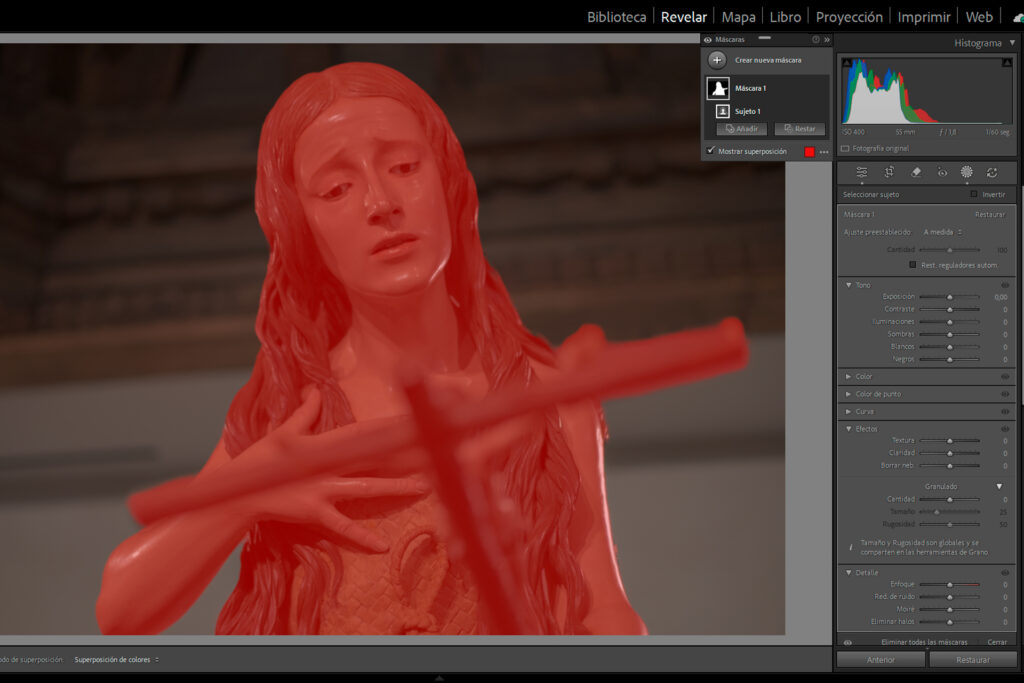Image resolution: width=1024 pixels, height=683 pixels.
Task: Select the Masking tool icon
Action: coord(967,172)
